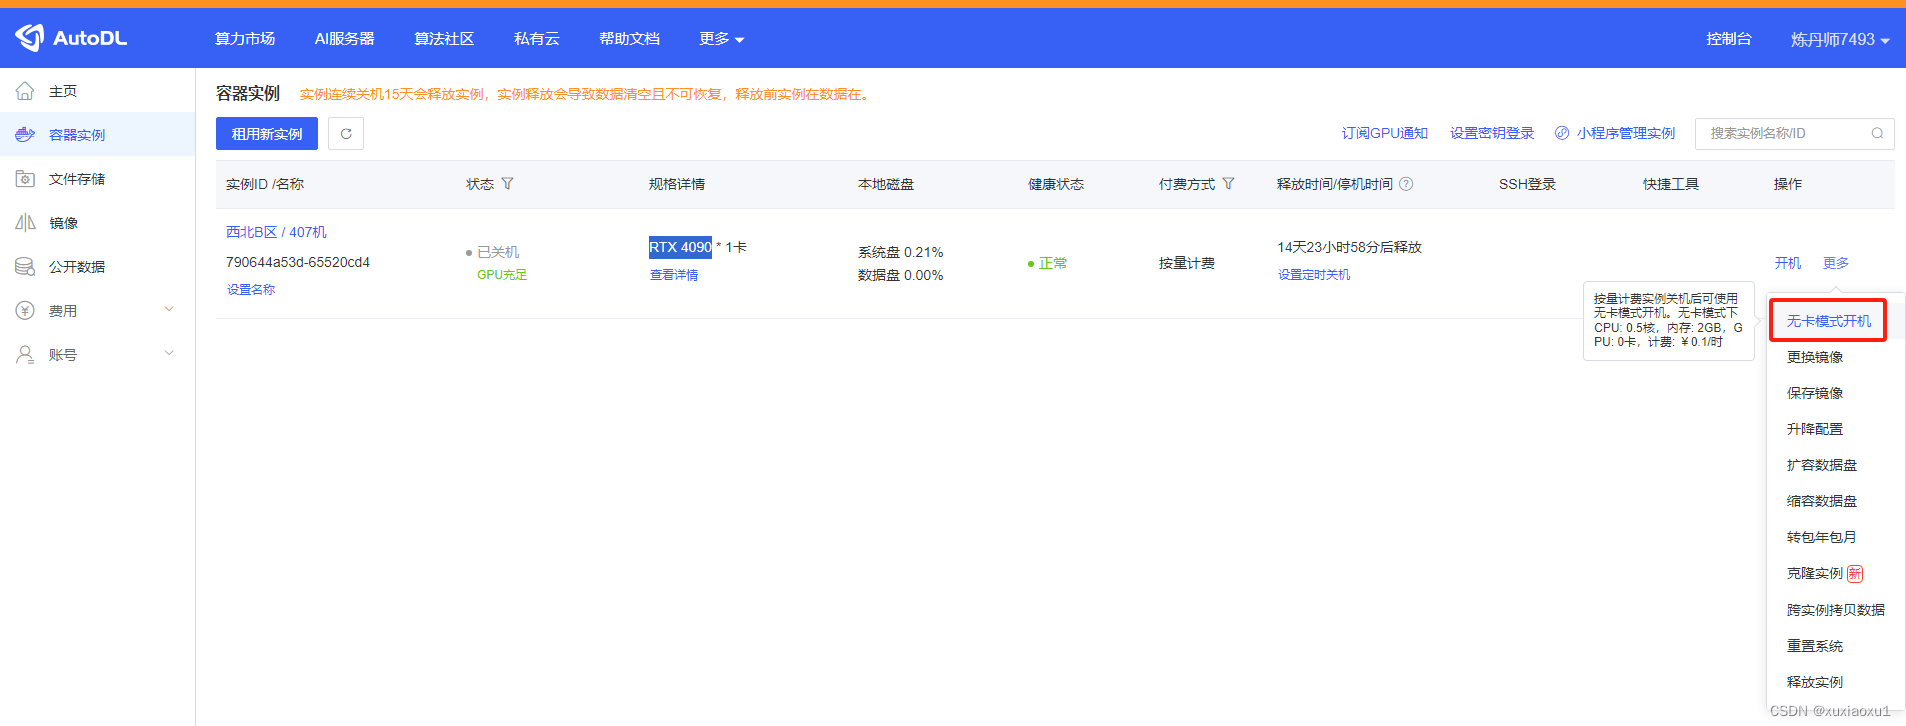Click the 账号 person icon
1906x726 pixels.
coord(26,355)
